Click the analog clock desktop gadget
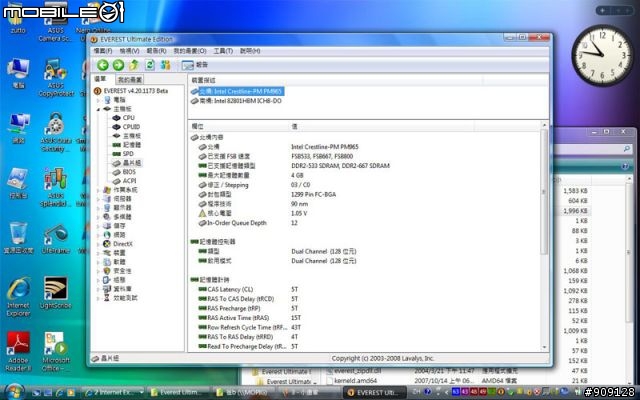This screenshot has height=400, width=640. point(602,56)
